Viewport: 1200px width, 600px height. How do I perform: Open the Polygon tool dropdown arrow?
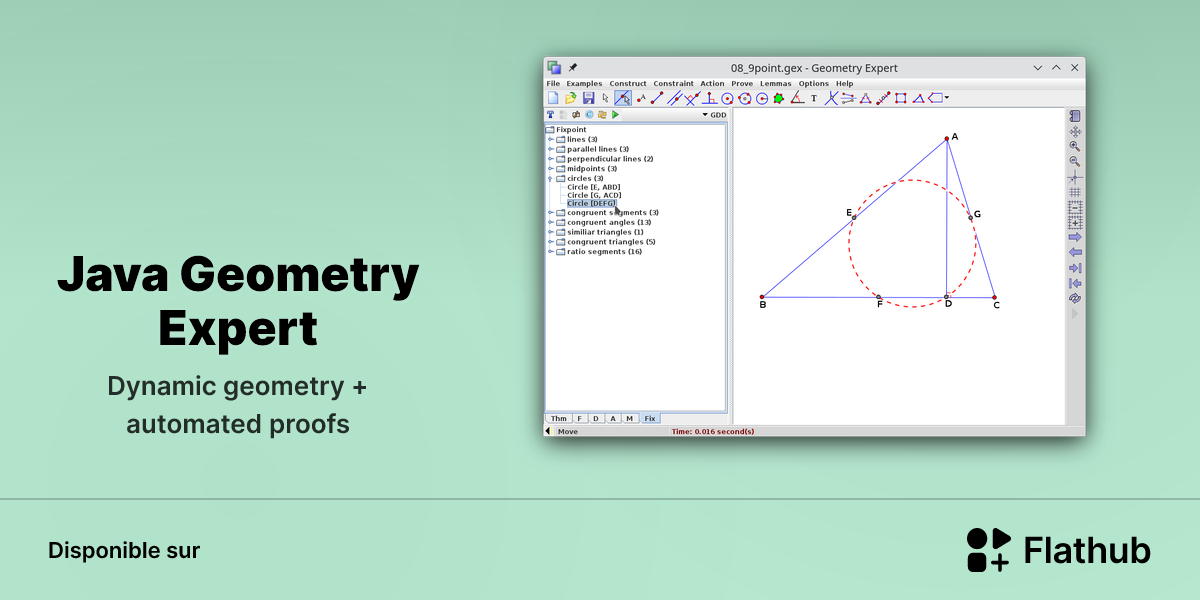pyautogui.click(x=947, y=98)
